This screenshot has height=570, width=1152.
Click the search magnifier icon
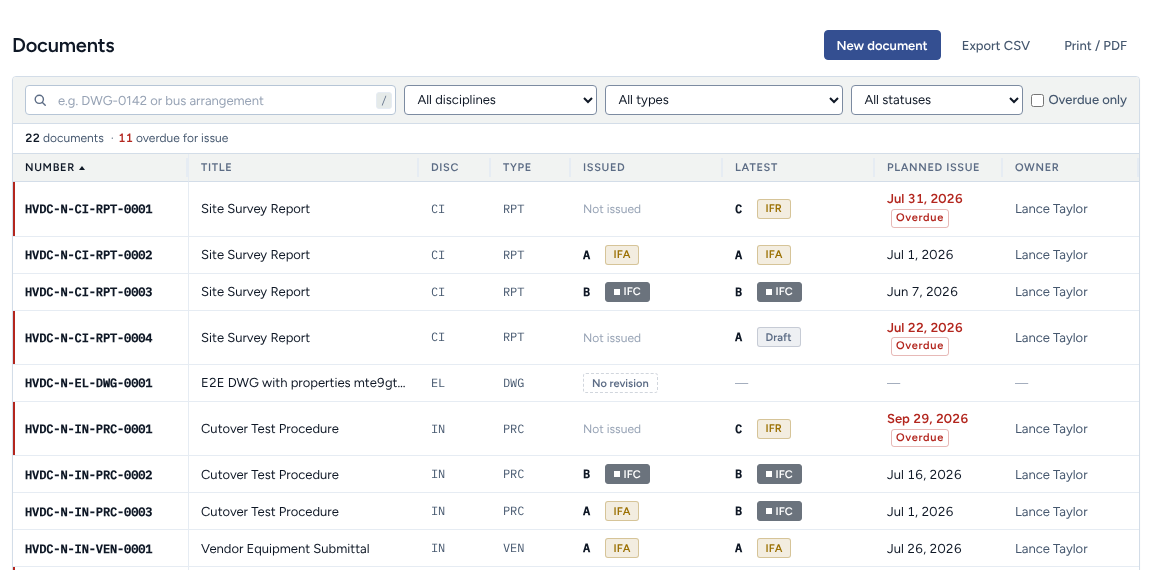point(40,101)
